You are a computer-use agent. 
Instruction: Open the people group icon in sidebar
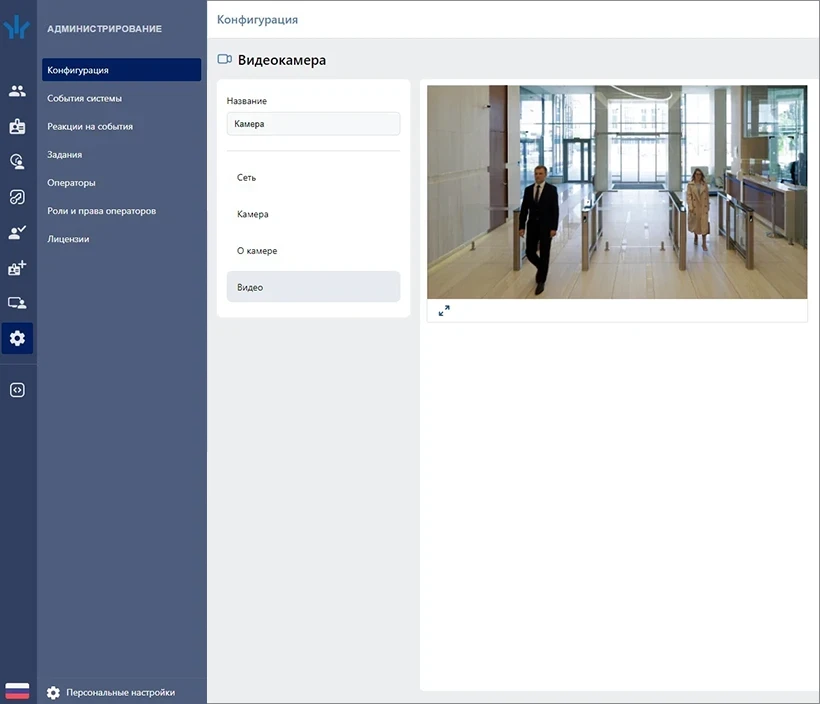click(17, 91)
